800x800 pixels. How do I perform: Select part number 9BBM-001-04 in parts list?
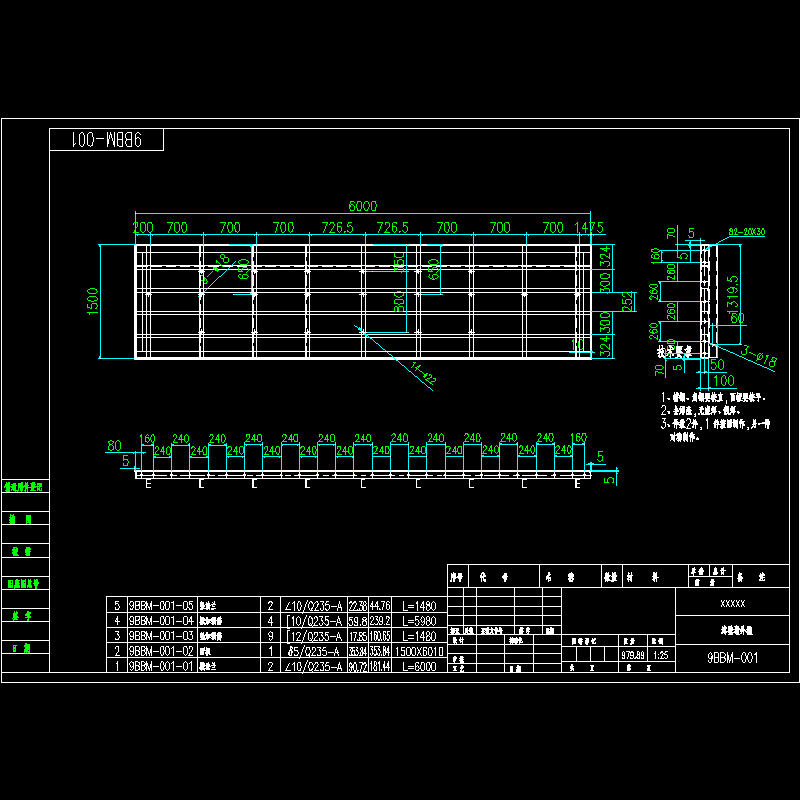[x=161, y=621]
